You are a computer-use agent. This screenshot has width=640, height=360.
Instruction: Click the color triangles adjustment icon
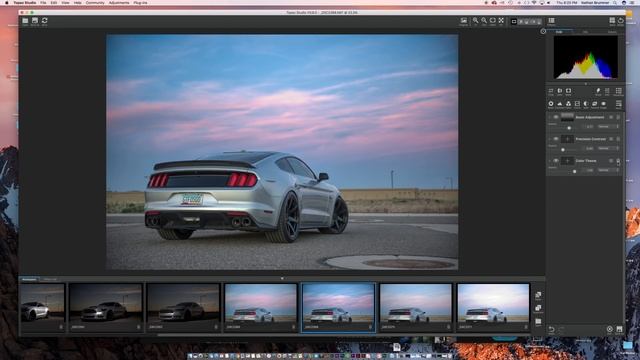pyautogui.click(x=568, y=104)
